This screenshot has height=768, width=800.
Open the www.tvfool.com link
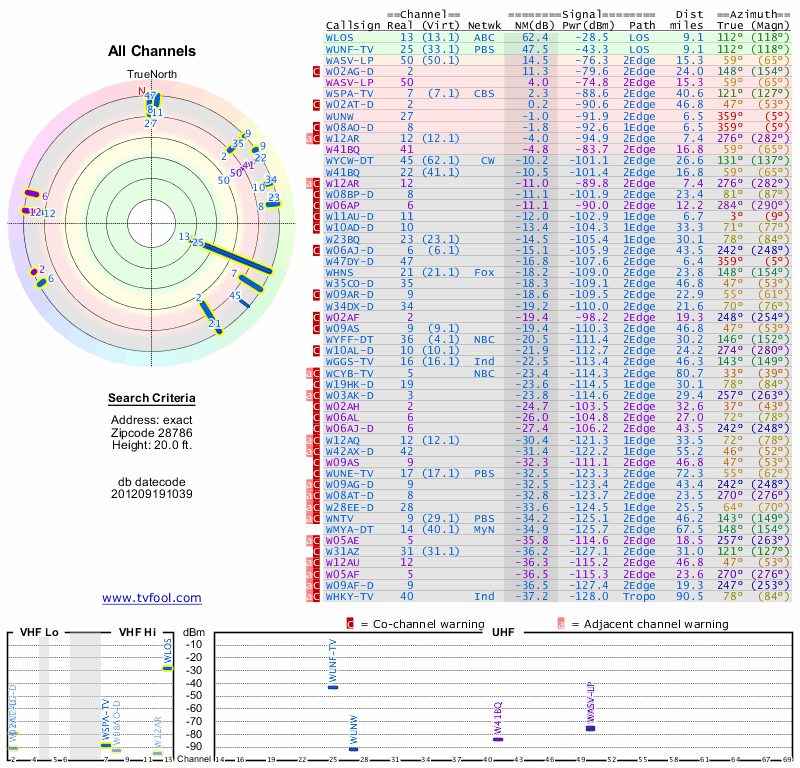tap(152, 598)
